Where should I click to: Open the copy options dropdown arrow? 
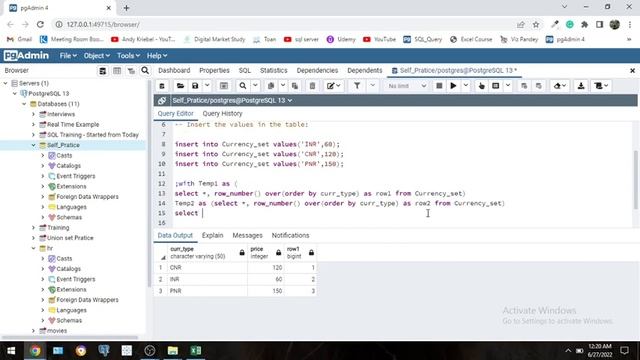tap(282, 86)
